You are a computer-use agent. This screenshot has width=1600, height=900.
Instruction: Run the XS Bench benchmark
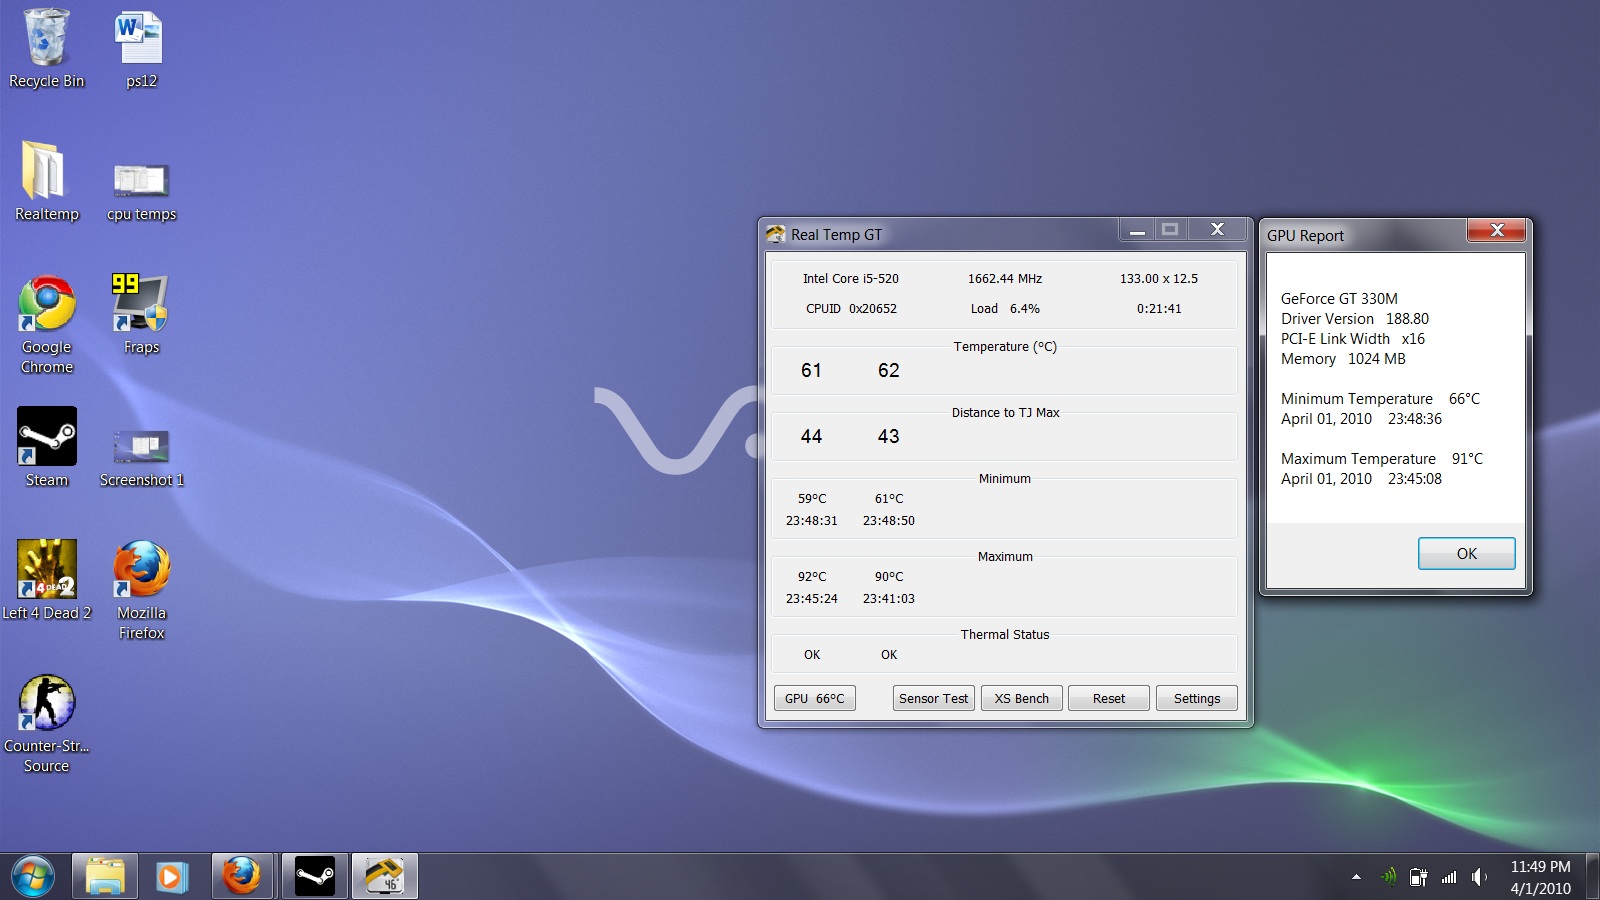(1021, 698)
